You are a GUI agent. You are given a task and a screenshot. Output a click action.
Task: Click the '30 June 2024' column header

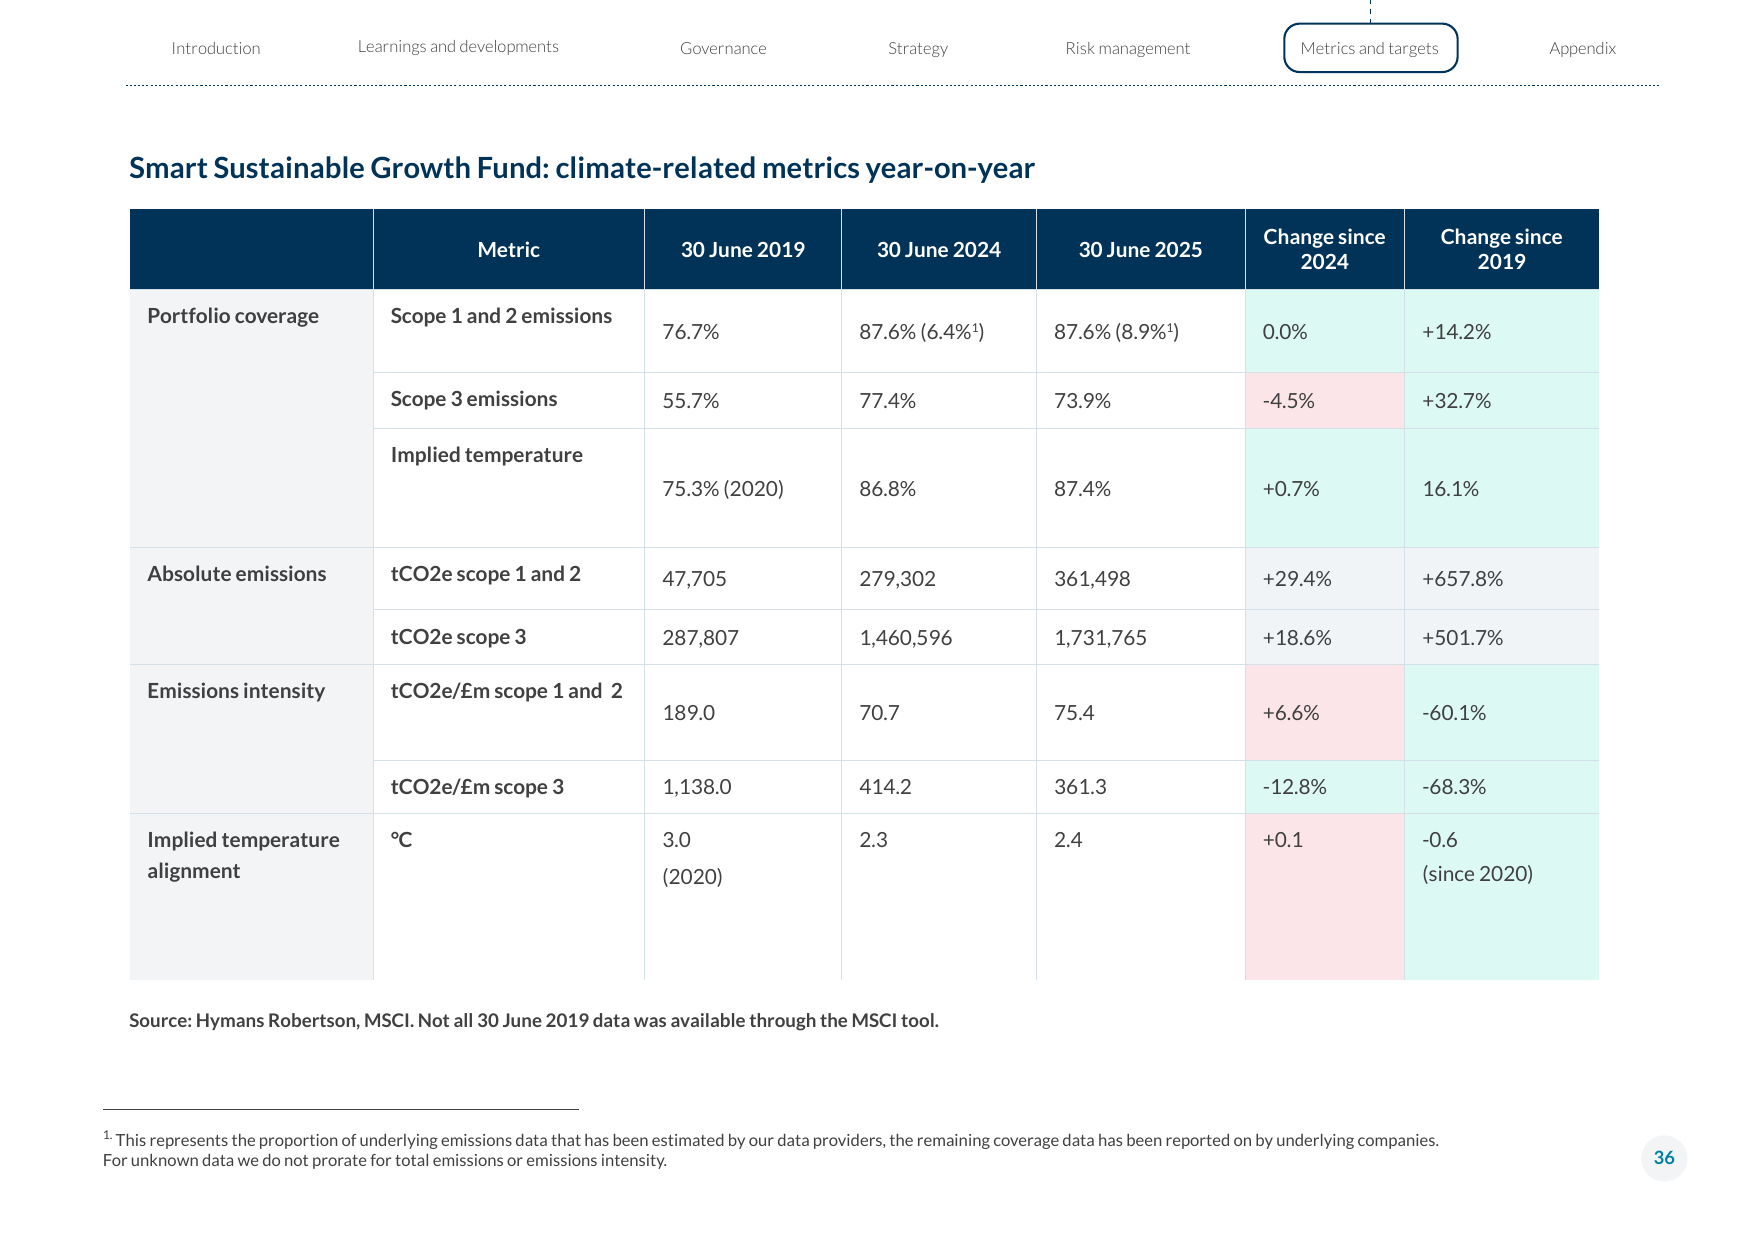[939, 250]
